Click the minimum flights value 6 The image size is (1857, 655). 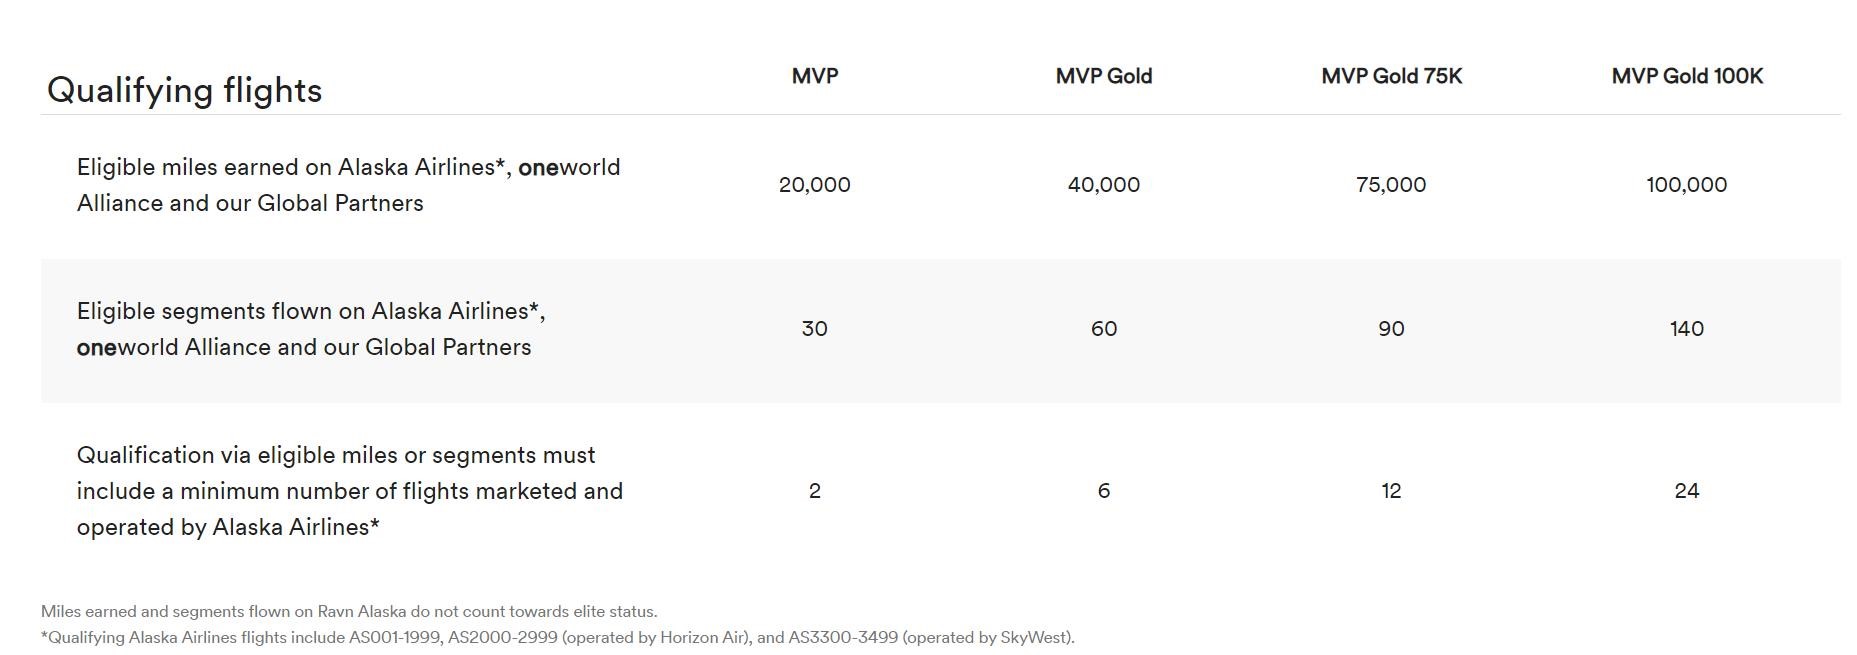pos(1104,491)
